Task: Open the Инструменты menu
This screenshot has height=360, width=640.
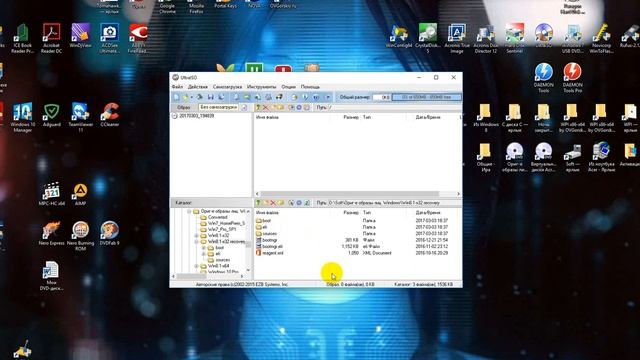Action: (262, 87)
